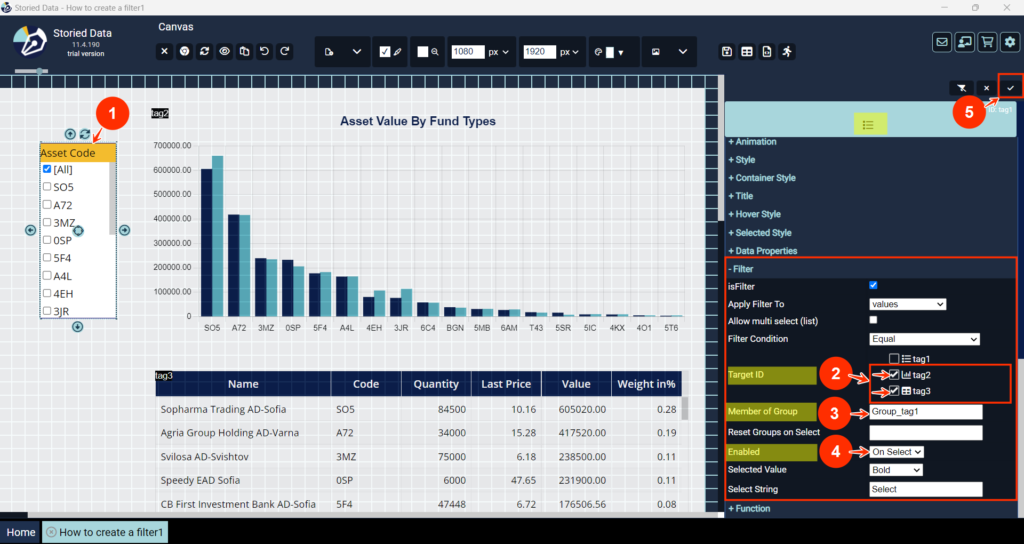Click the running man run icon
This screenshot has width=1024, height=544.
[x=786, y=52]
